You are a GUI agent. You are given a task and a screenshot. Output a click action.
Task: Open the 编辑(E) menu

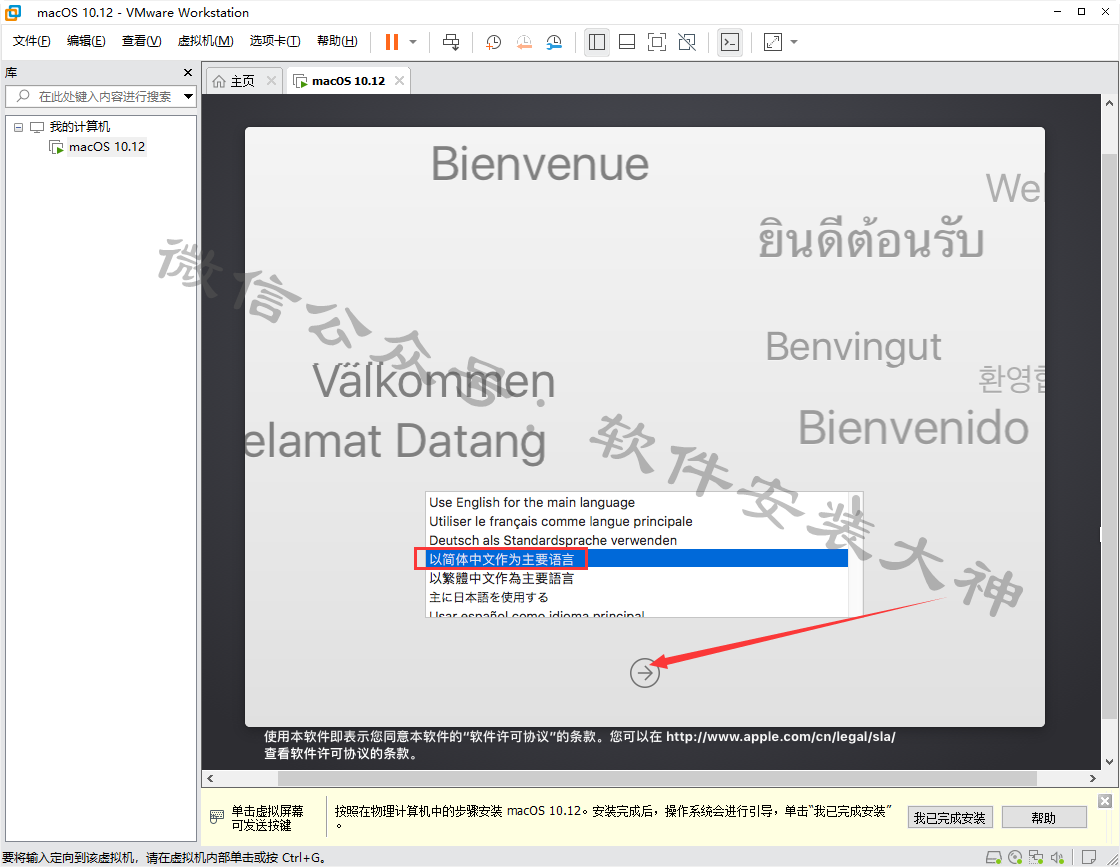[86, 41]
